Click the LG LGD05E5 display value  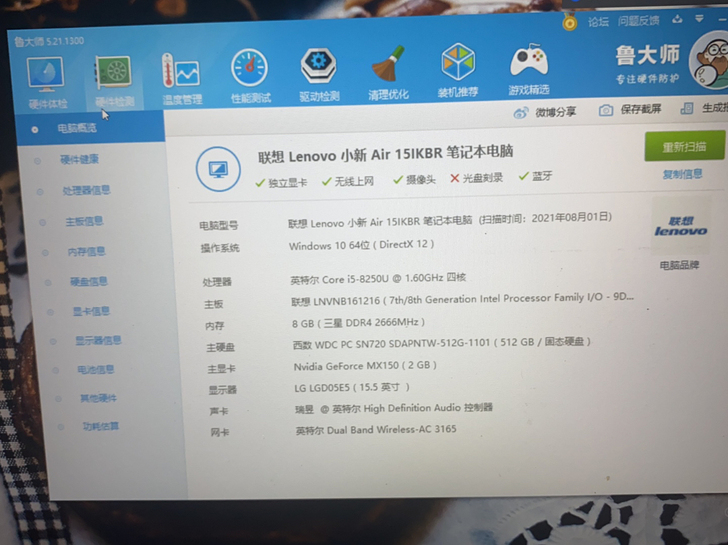point(352,387)
